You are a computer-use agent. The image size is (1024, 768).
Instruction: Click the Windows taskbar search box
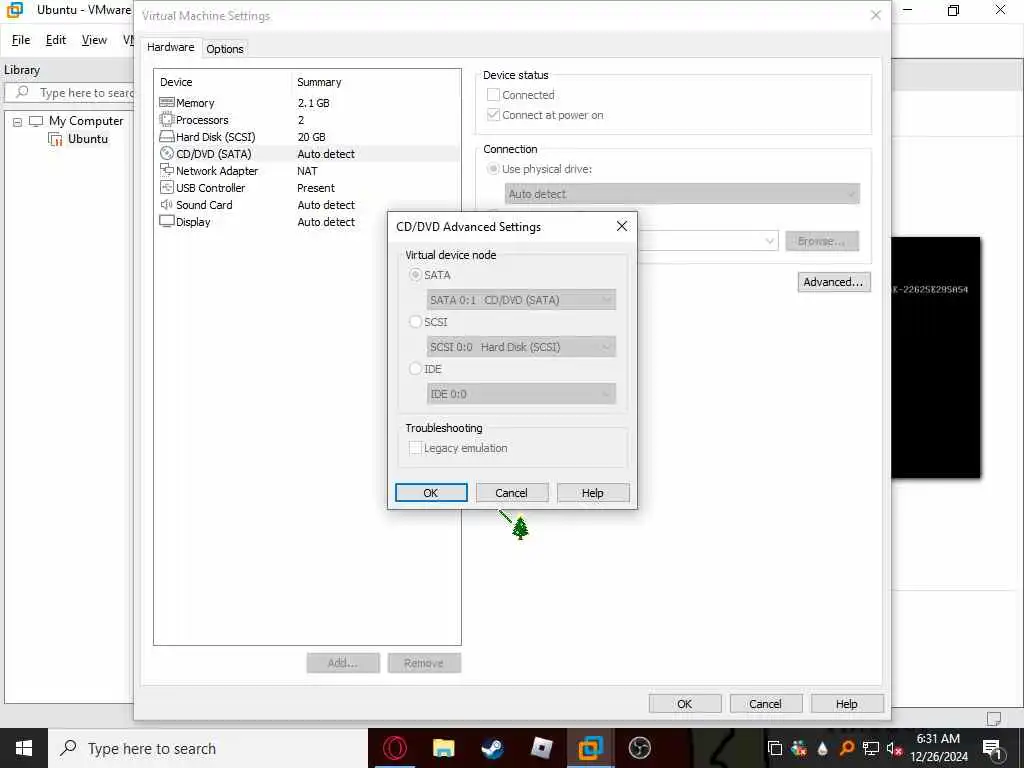[208, 748]
